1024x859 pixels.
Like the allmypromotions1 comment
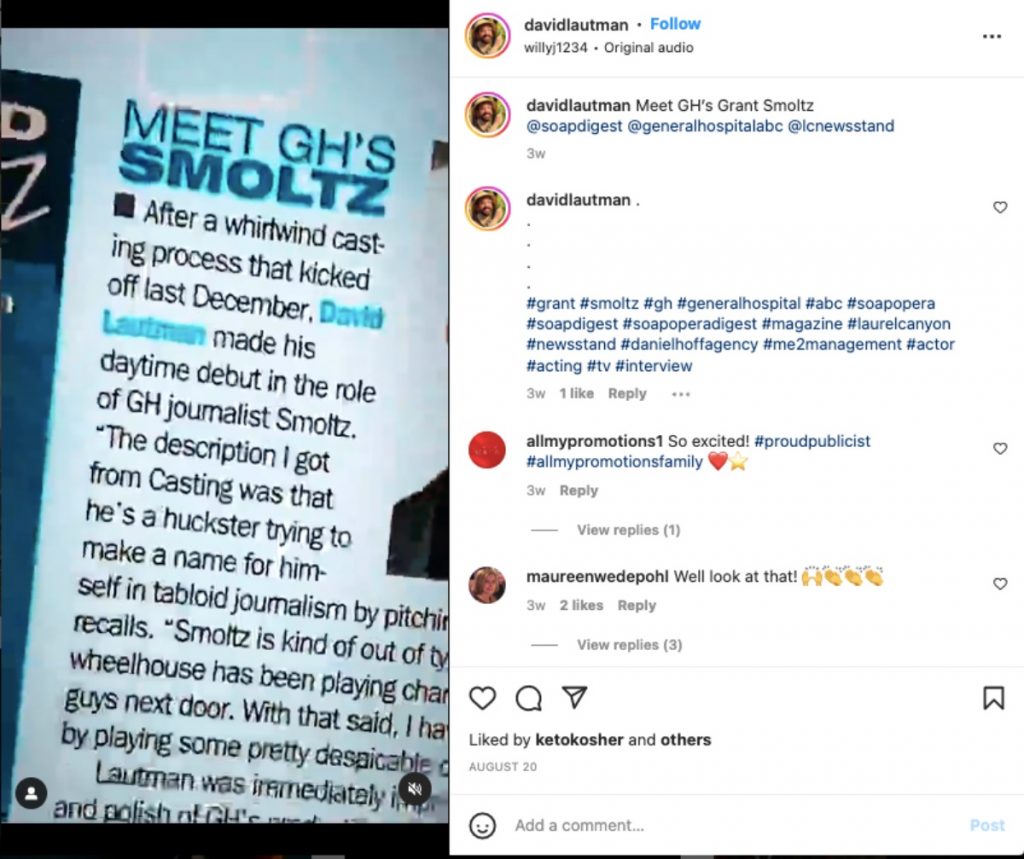pyautogui.click(x=1000, y=449)
